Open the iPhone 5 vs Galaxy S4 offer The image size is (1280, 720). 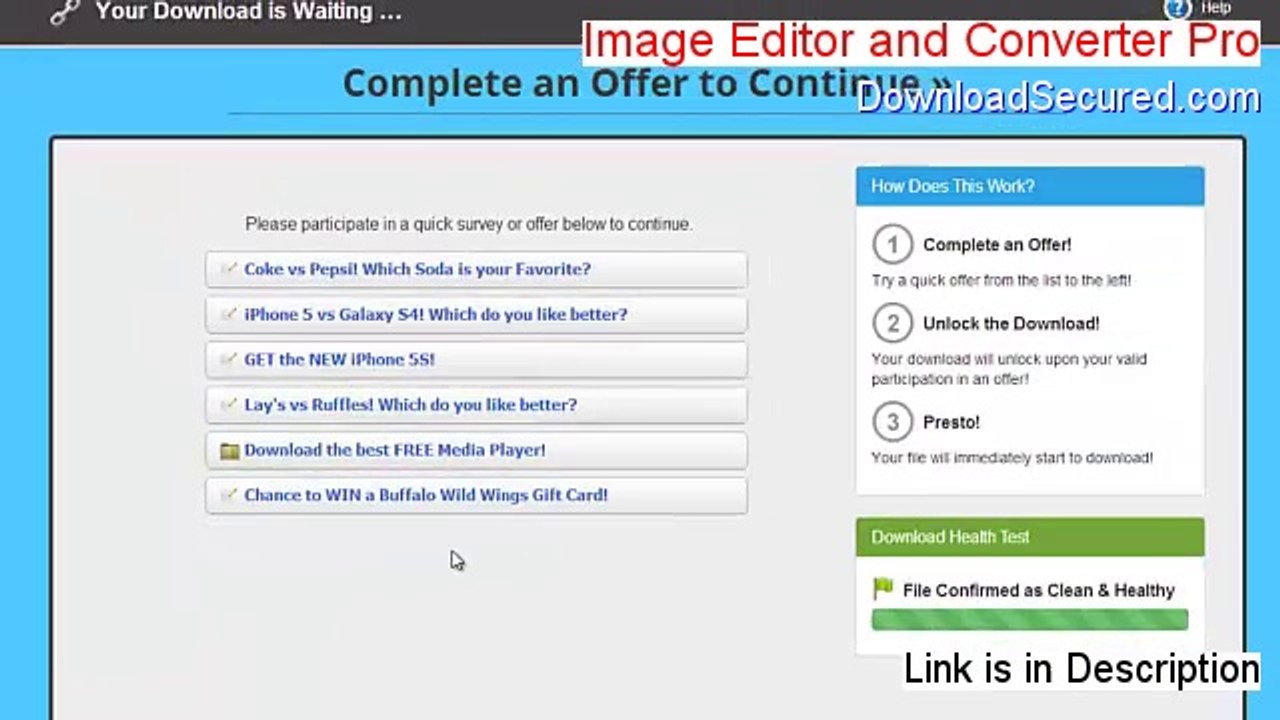[476, 314]
